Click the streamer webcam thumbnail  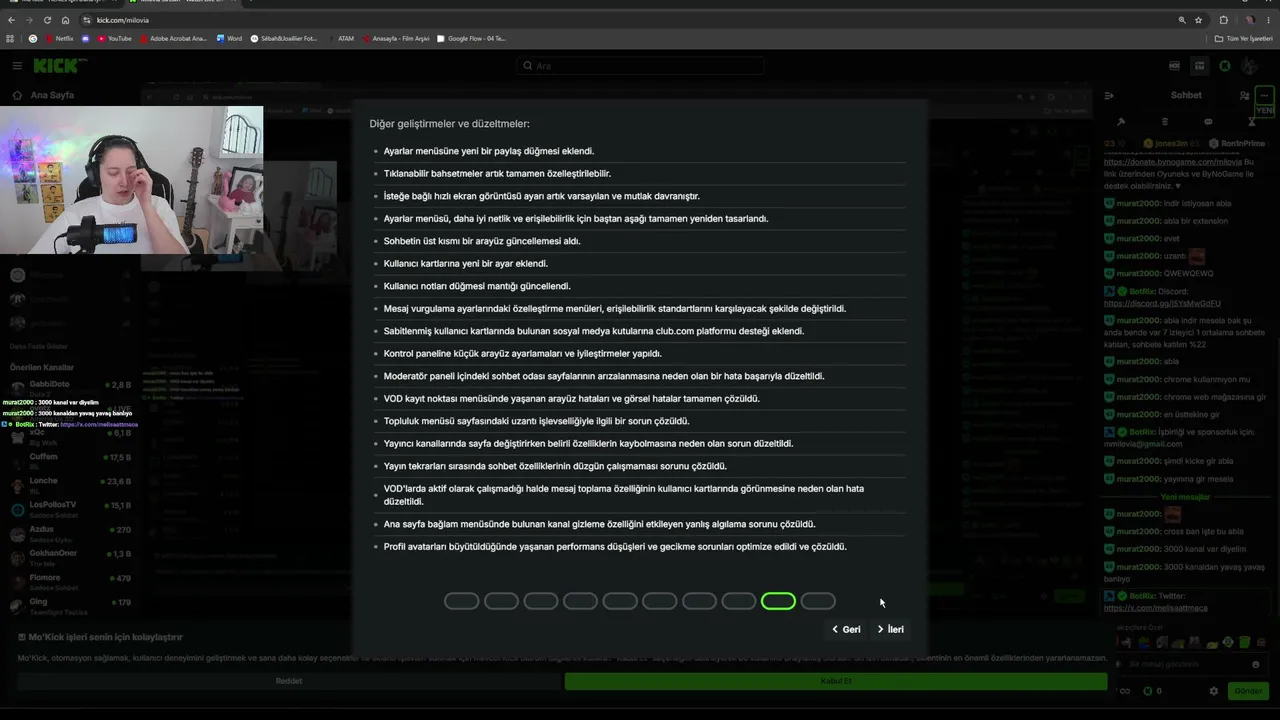click(x=131, y=180)
